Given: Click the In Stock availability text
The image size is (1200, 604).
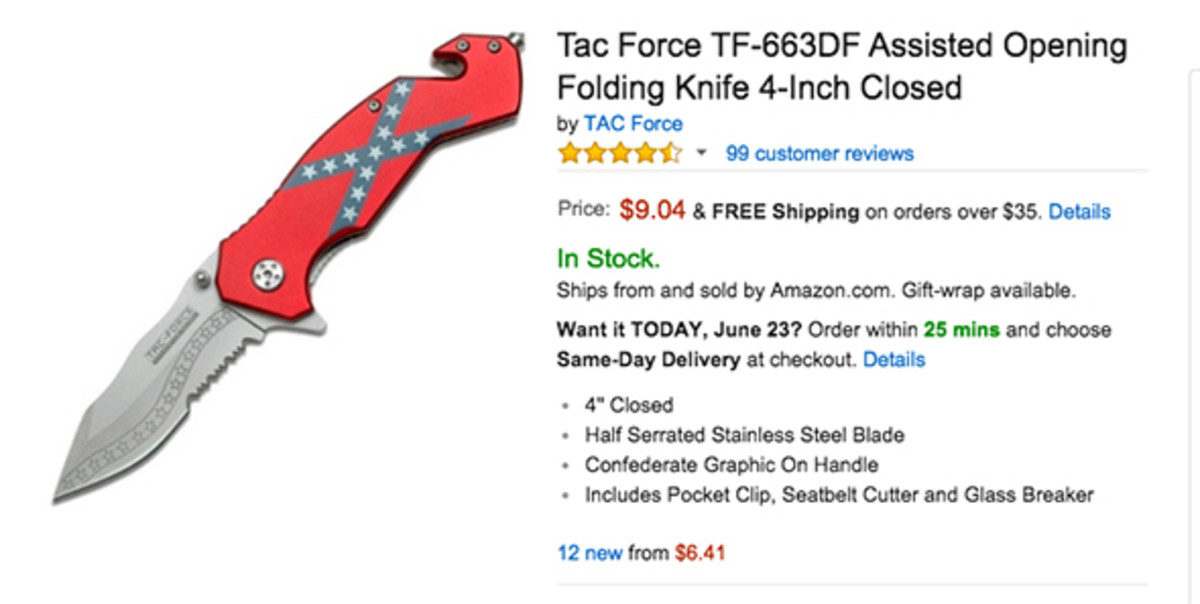Looking at the screenshot, I should (608, 260).
